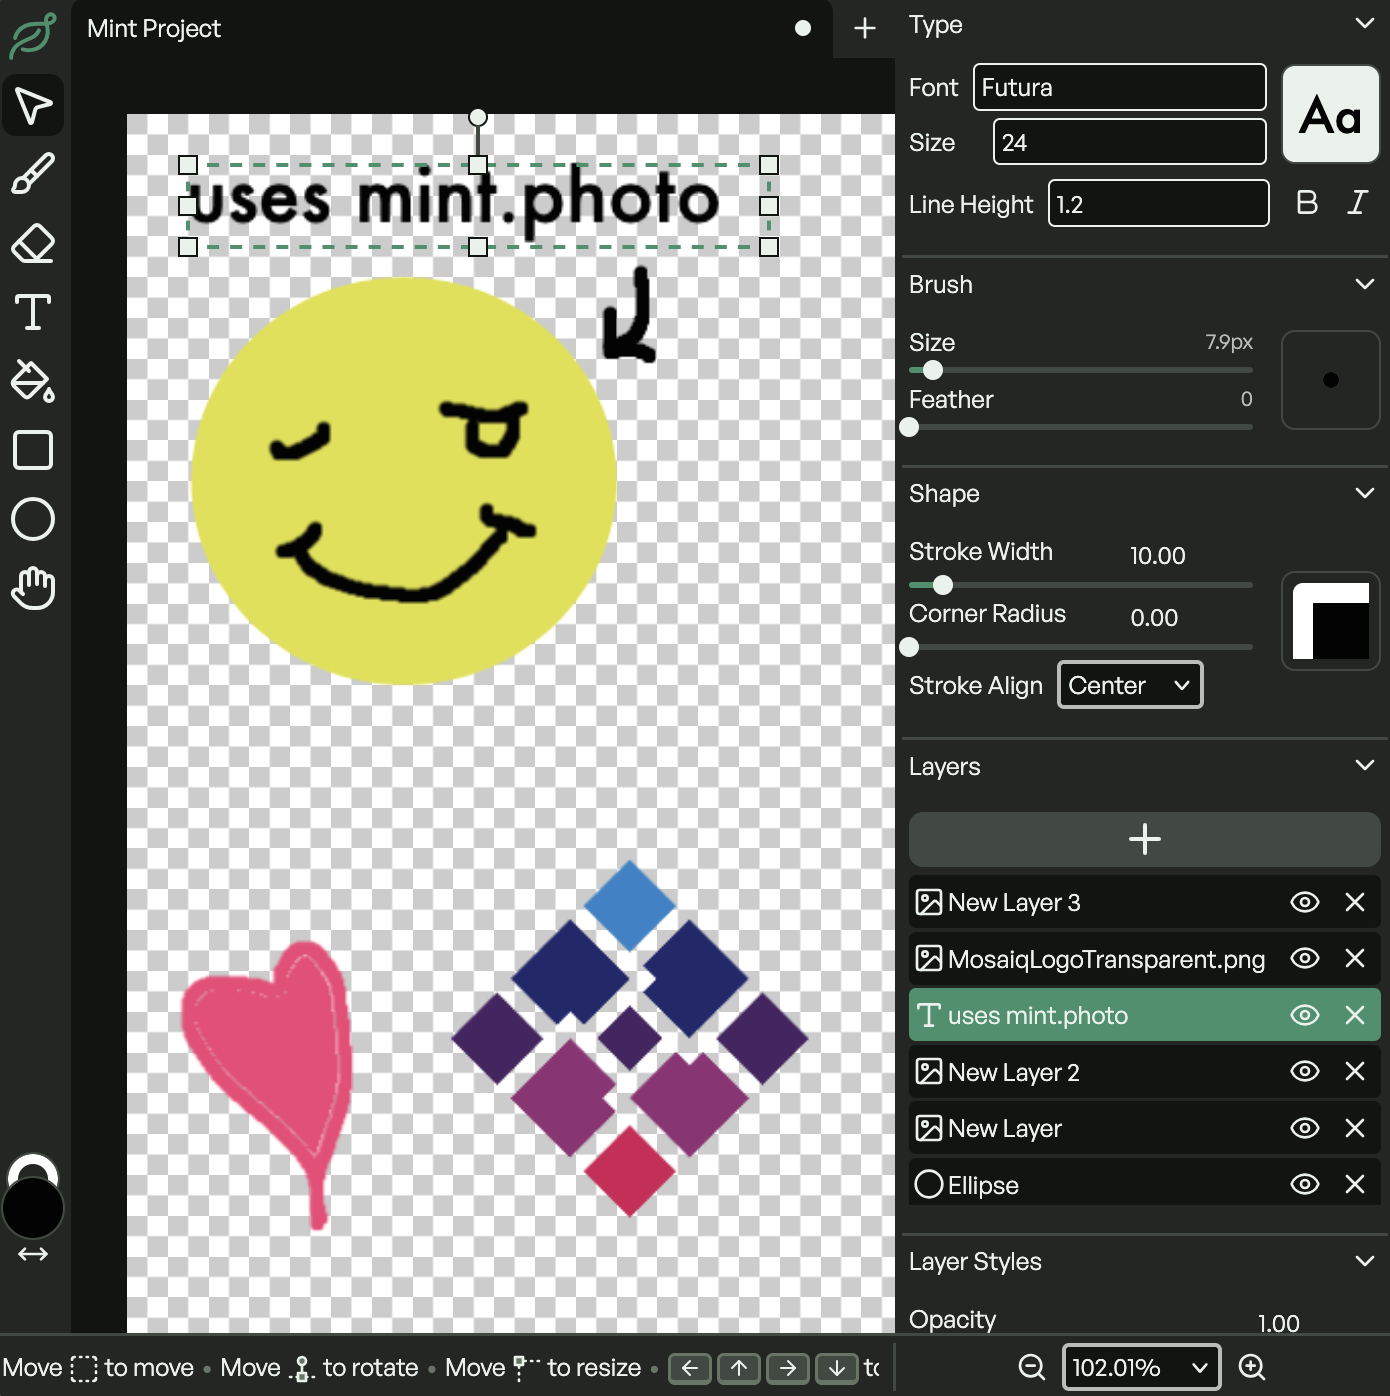Open the zoom percentage dropdown
This screenshot has height=1396, width=1390.
pyautogui.click(x=1140, y=1367)
